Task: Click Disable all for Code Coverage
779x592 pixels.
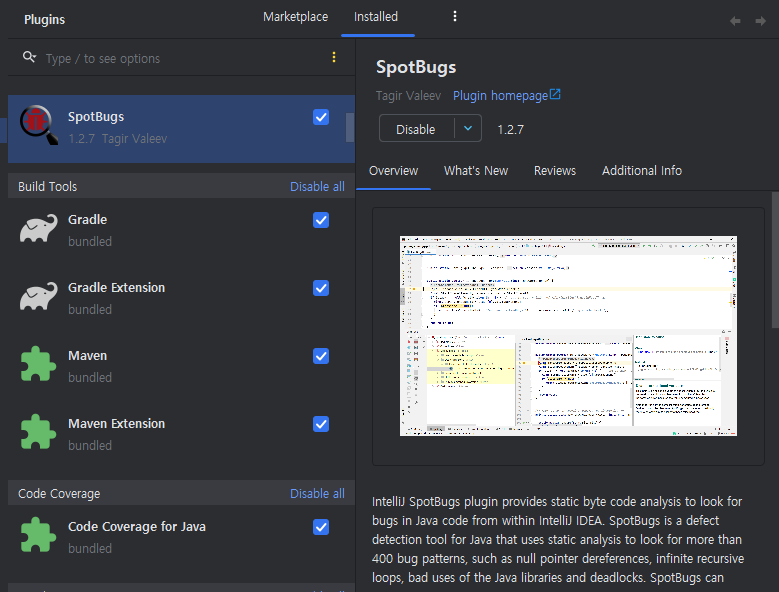Action: [317, 494]
